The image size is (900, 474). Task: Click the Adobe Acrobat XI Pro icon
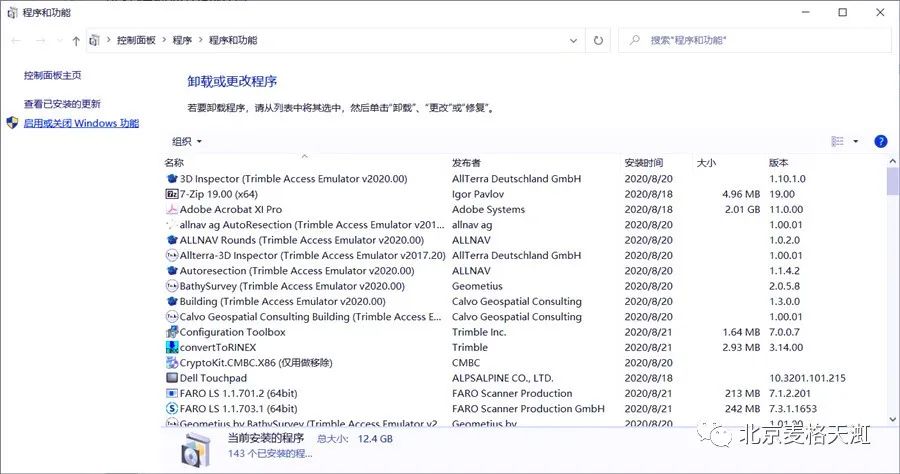172,209
